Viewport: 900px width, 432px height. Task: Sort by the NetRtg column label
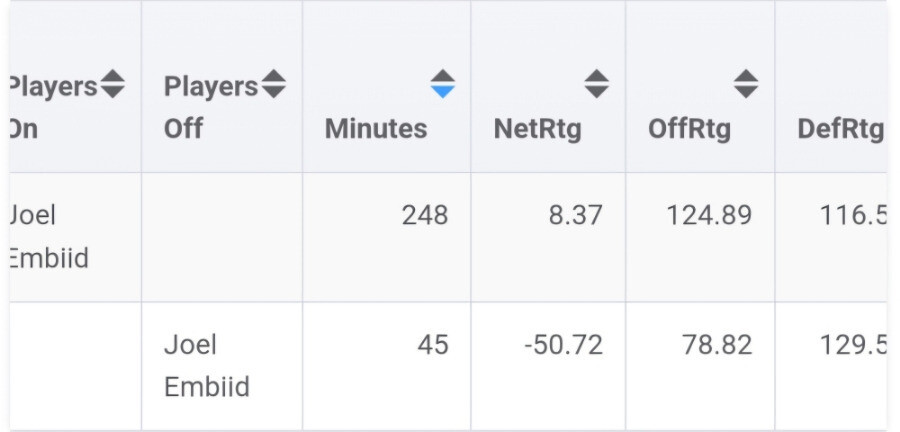[537, 129]
